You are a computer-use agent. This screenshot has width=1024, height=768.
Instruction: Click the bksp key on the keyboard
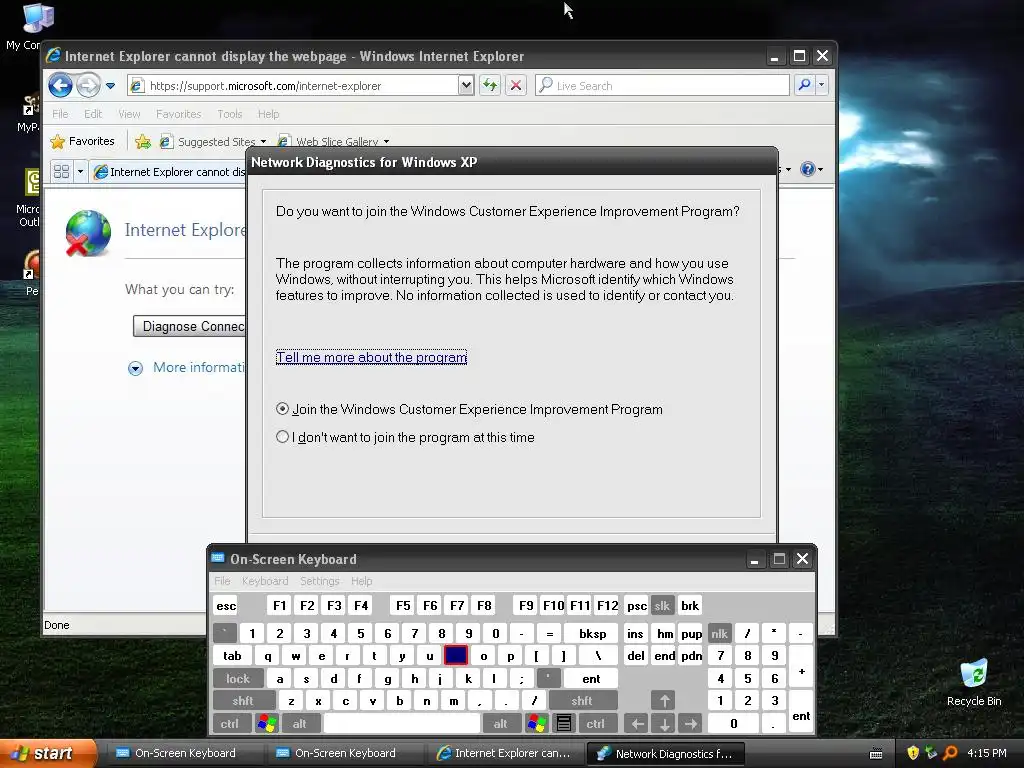(592, 633)
